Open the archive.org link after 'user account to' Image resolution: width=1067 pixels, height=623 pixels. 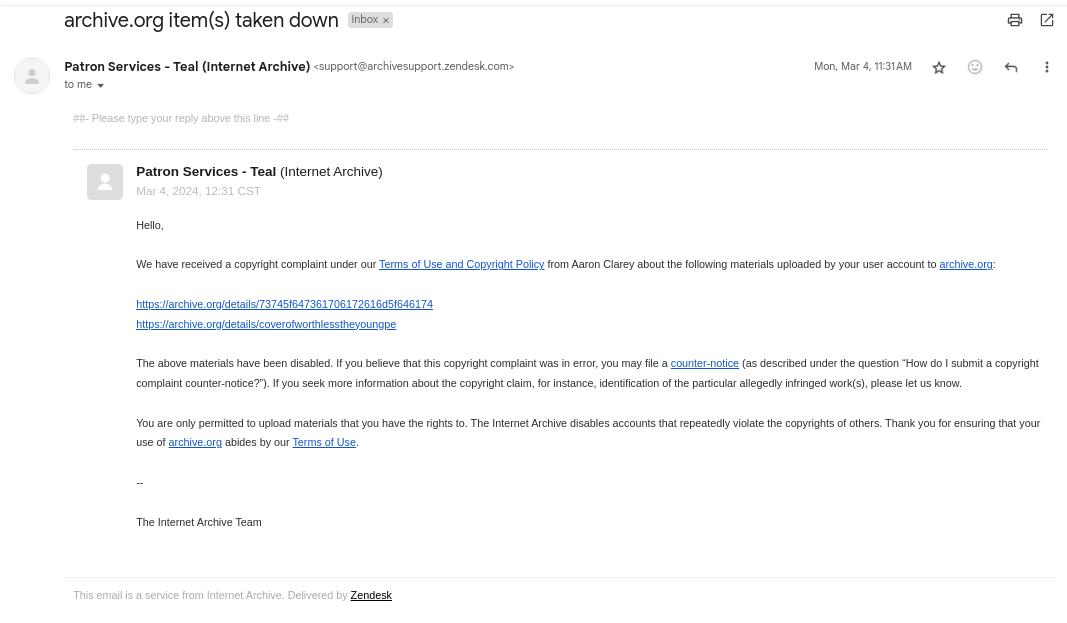(x=966, y=265)
